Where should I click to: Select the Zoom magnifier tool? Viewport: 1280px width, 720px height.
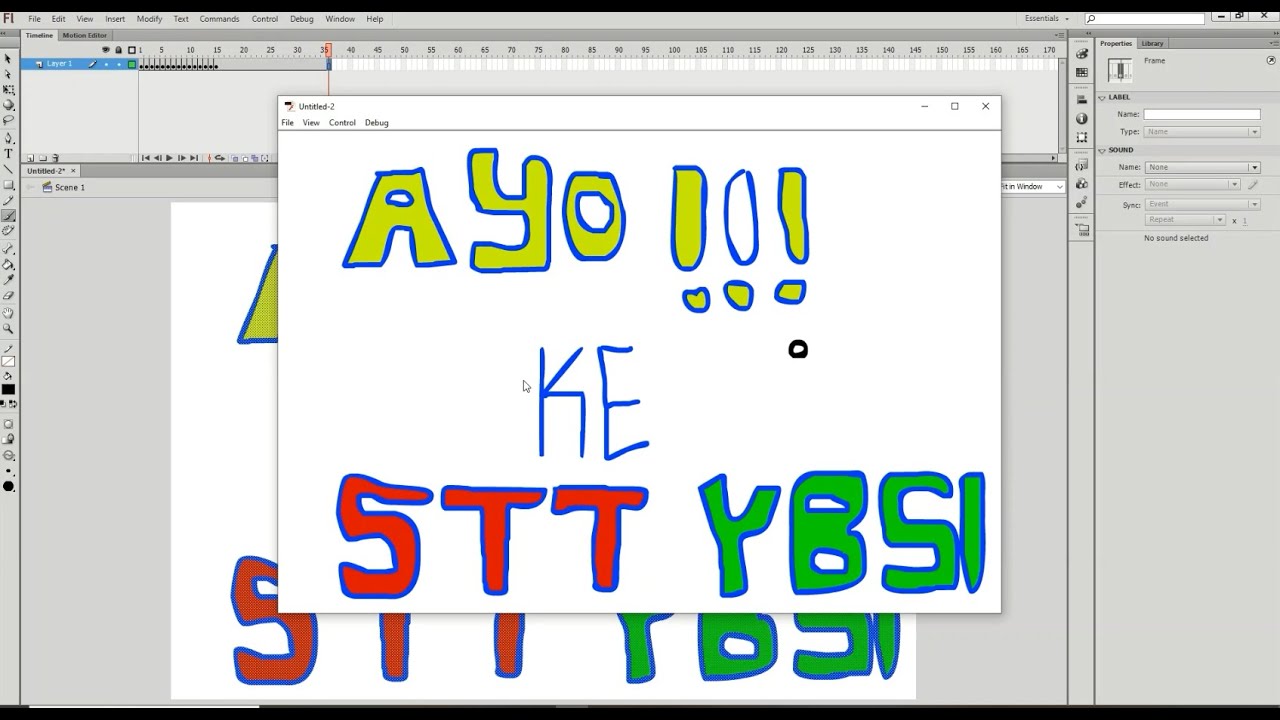click(x=8, y=328)
